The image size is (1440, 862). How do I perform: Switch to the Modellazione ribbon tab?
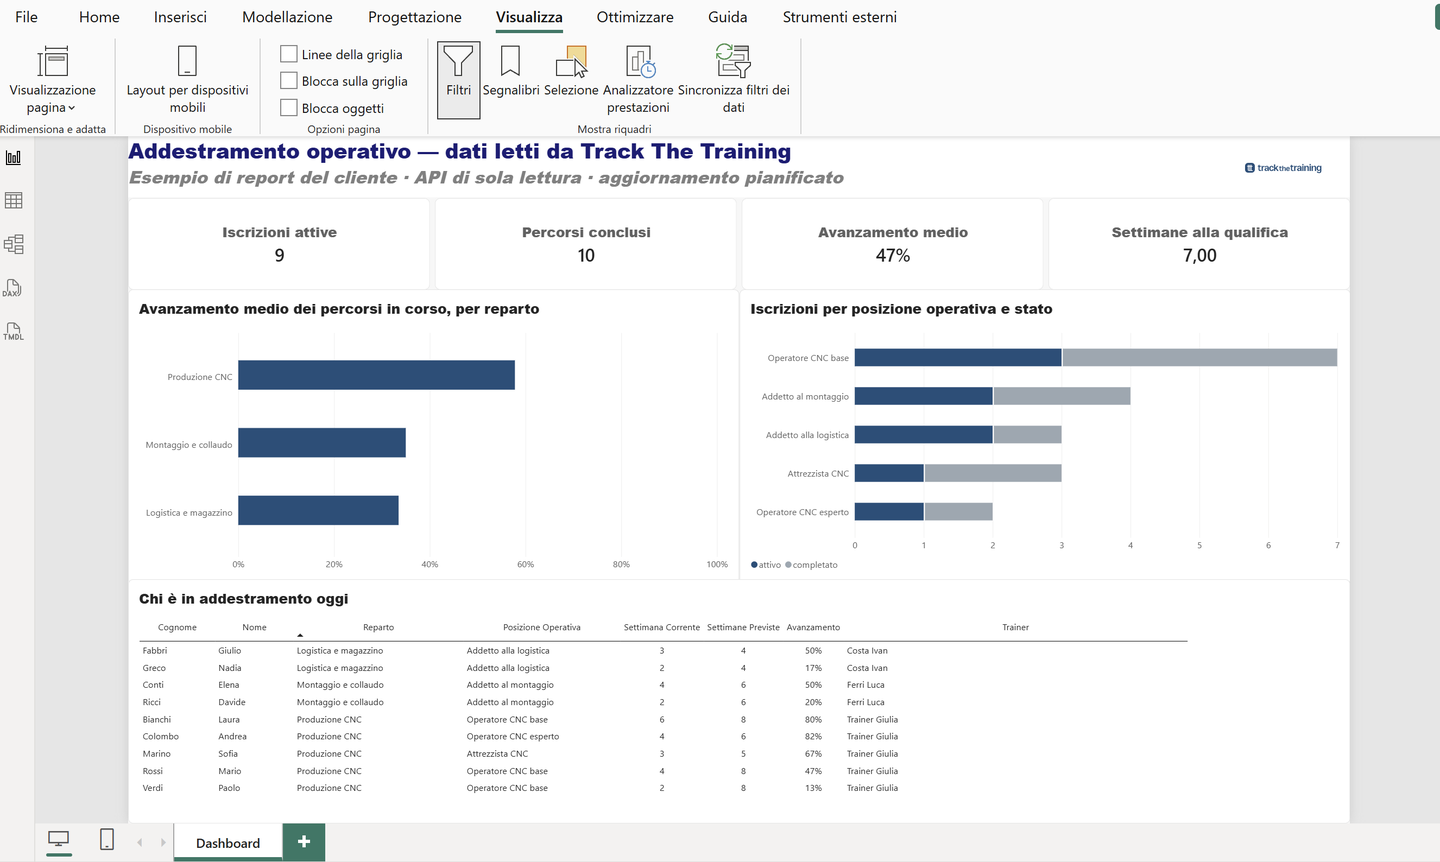coord(287,17)
